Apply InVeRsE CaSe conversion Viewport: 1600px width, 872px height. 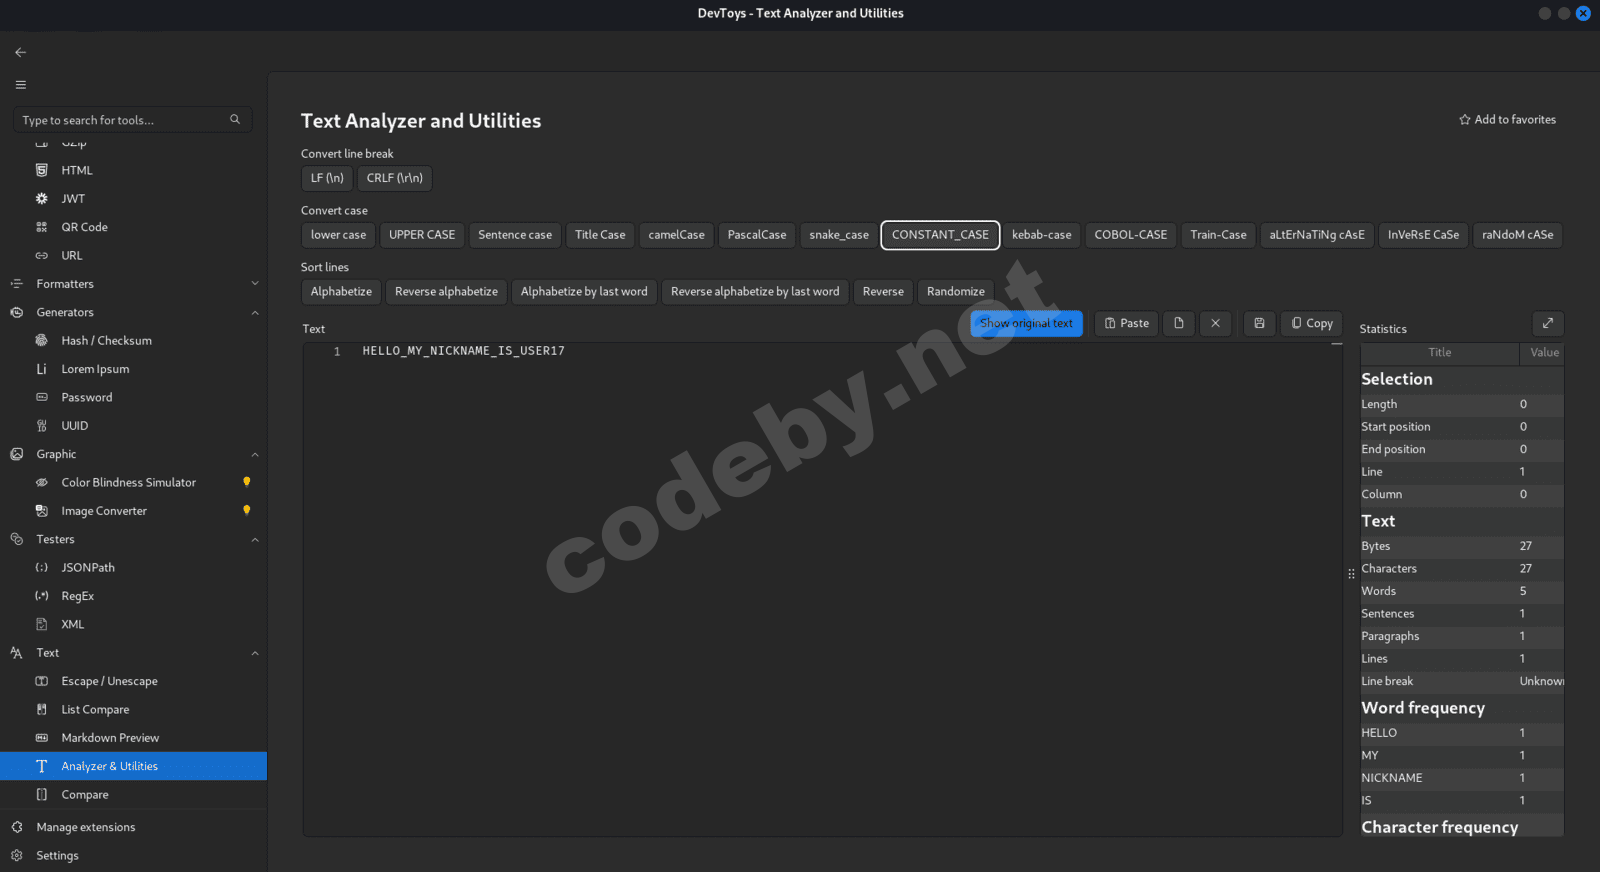(x=1423, y=235)
